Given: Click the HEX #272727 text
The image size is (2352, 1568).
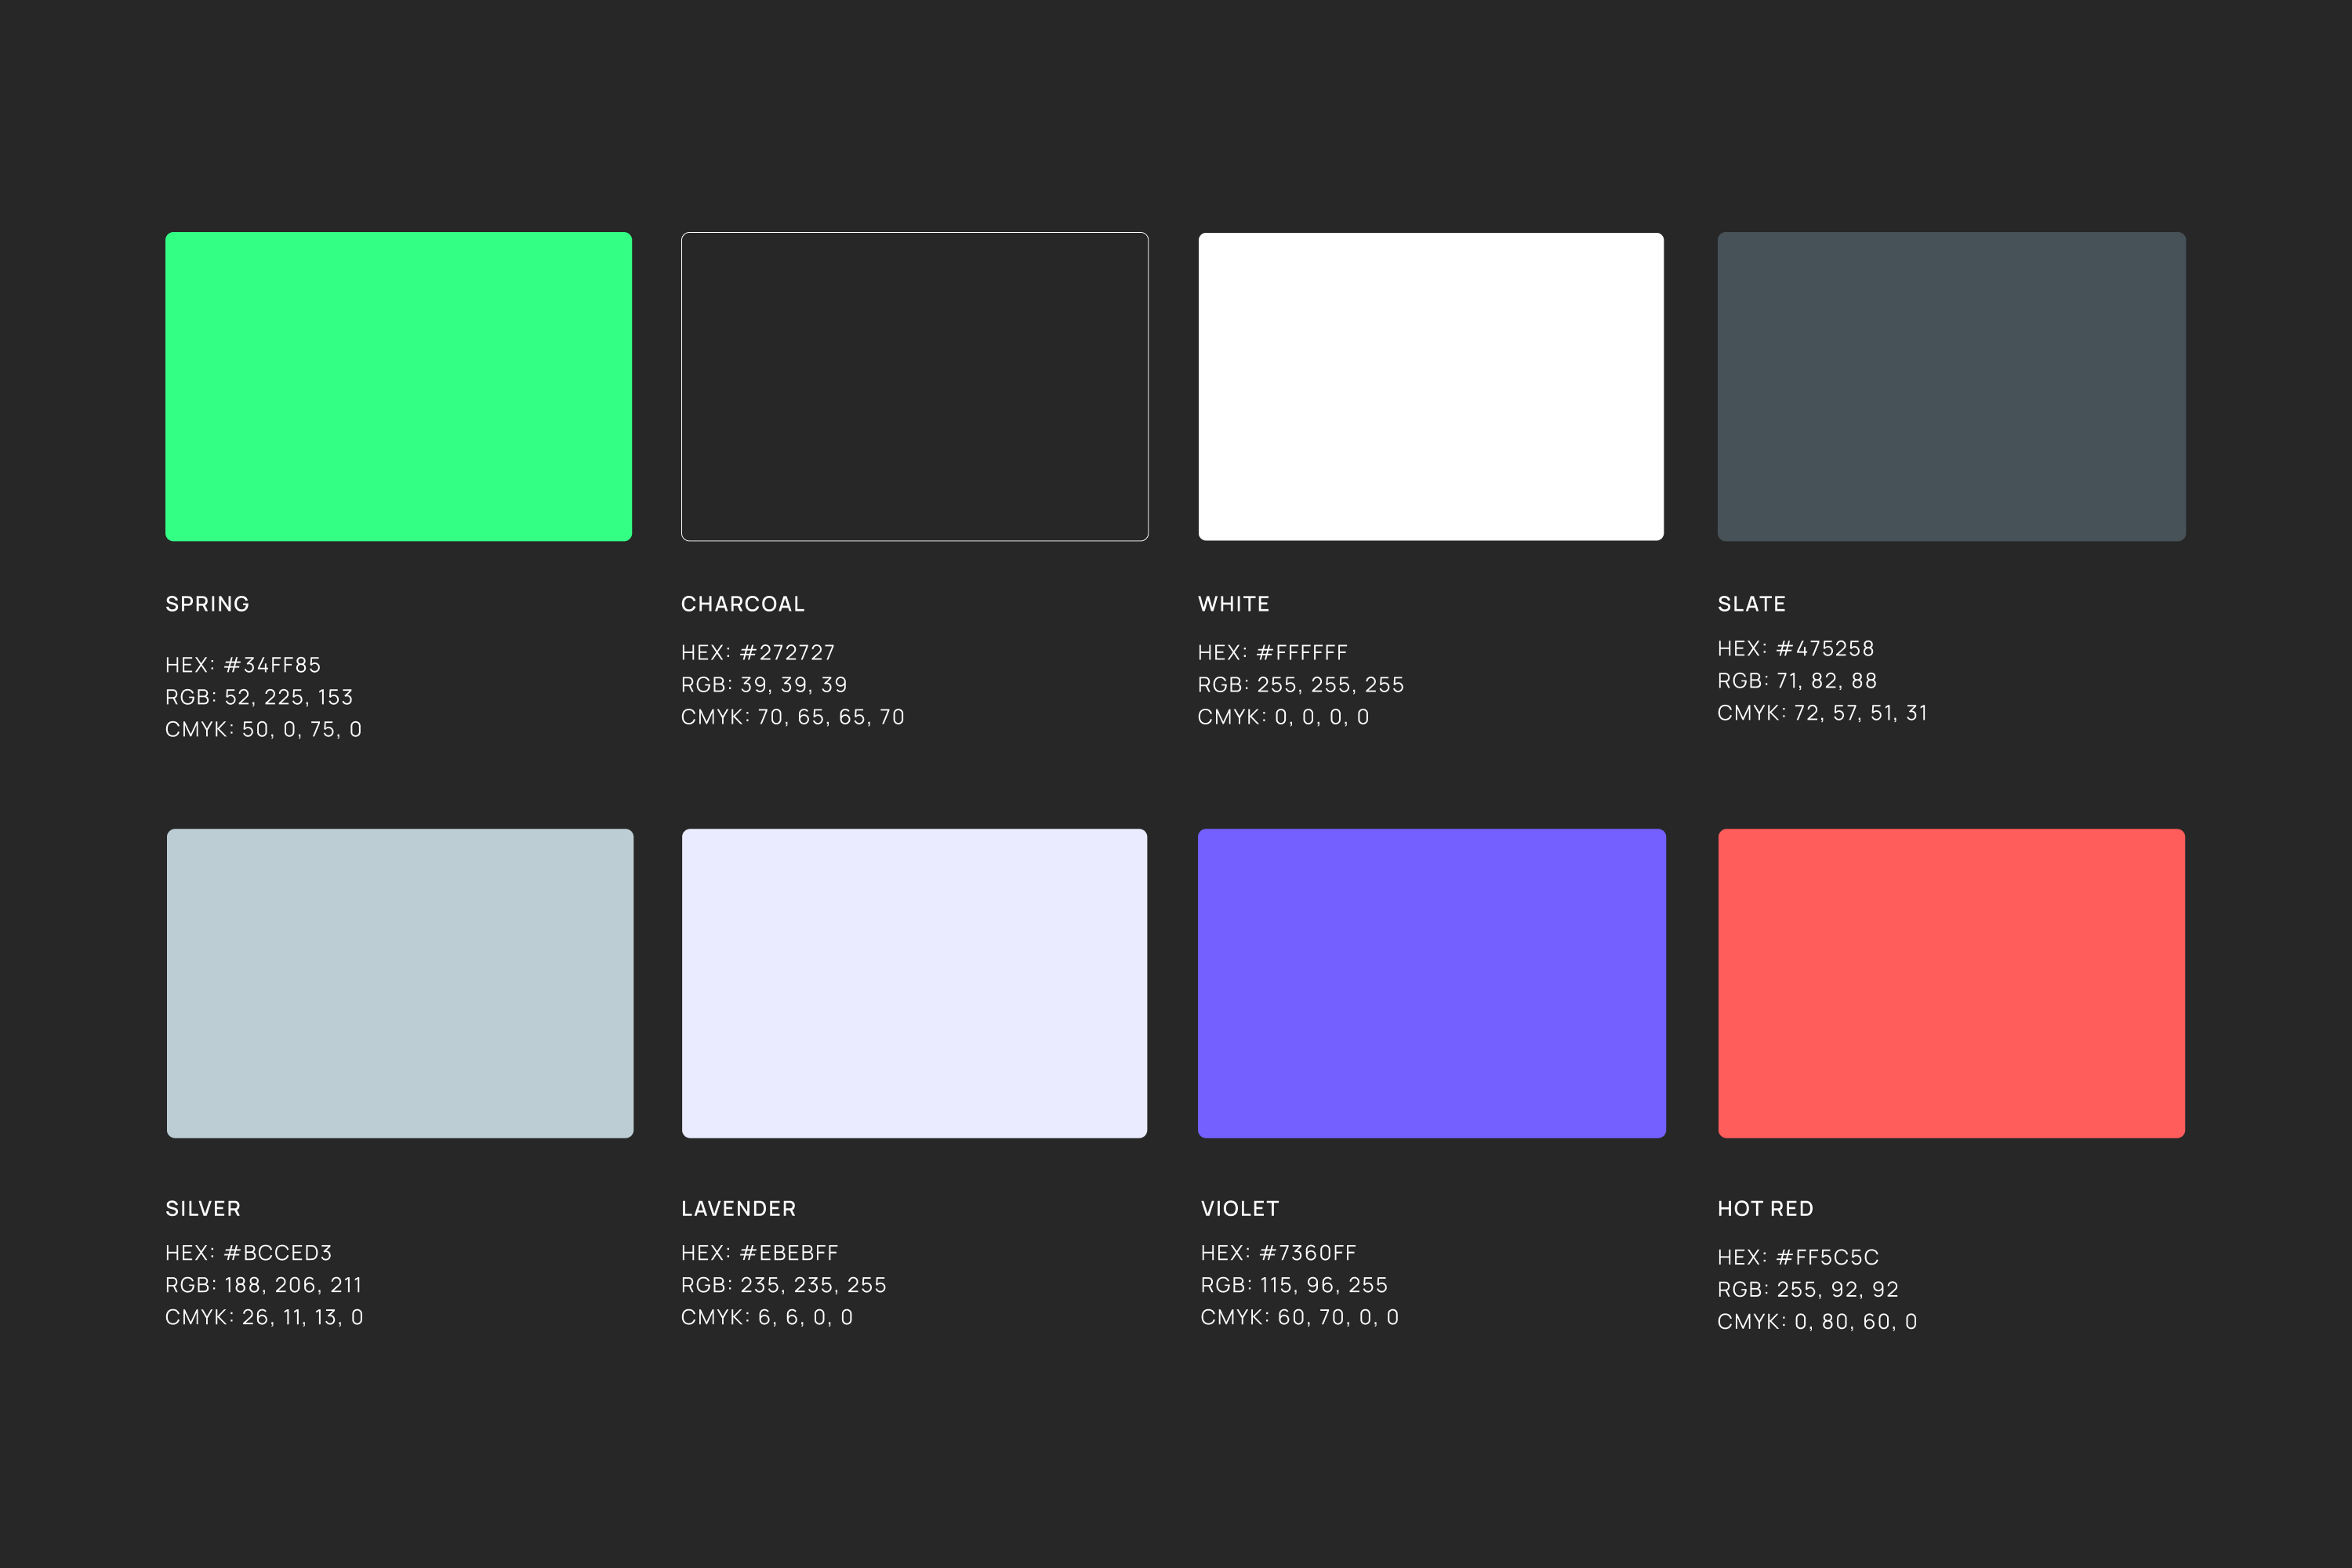Looking at the screenshot, I should (757, 653).
